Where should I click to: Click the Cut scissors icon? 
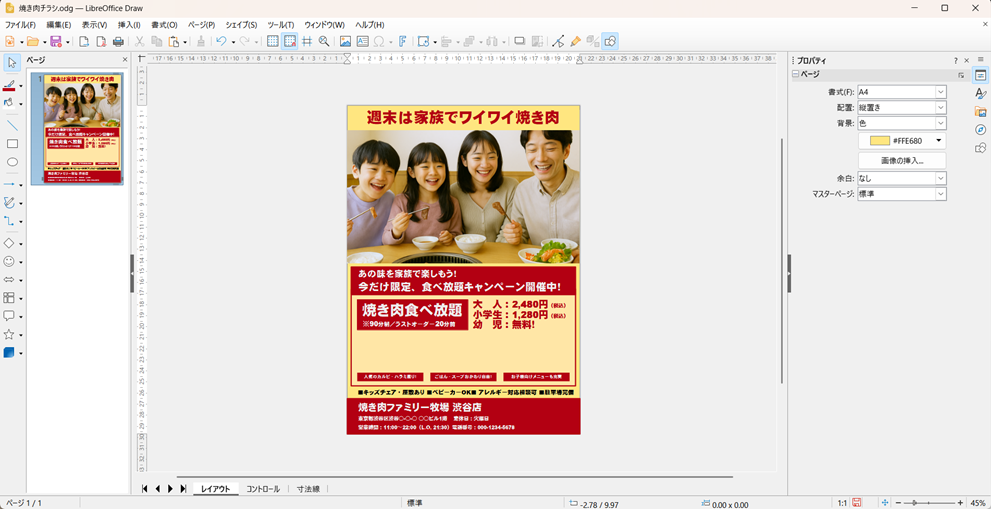140,42
